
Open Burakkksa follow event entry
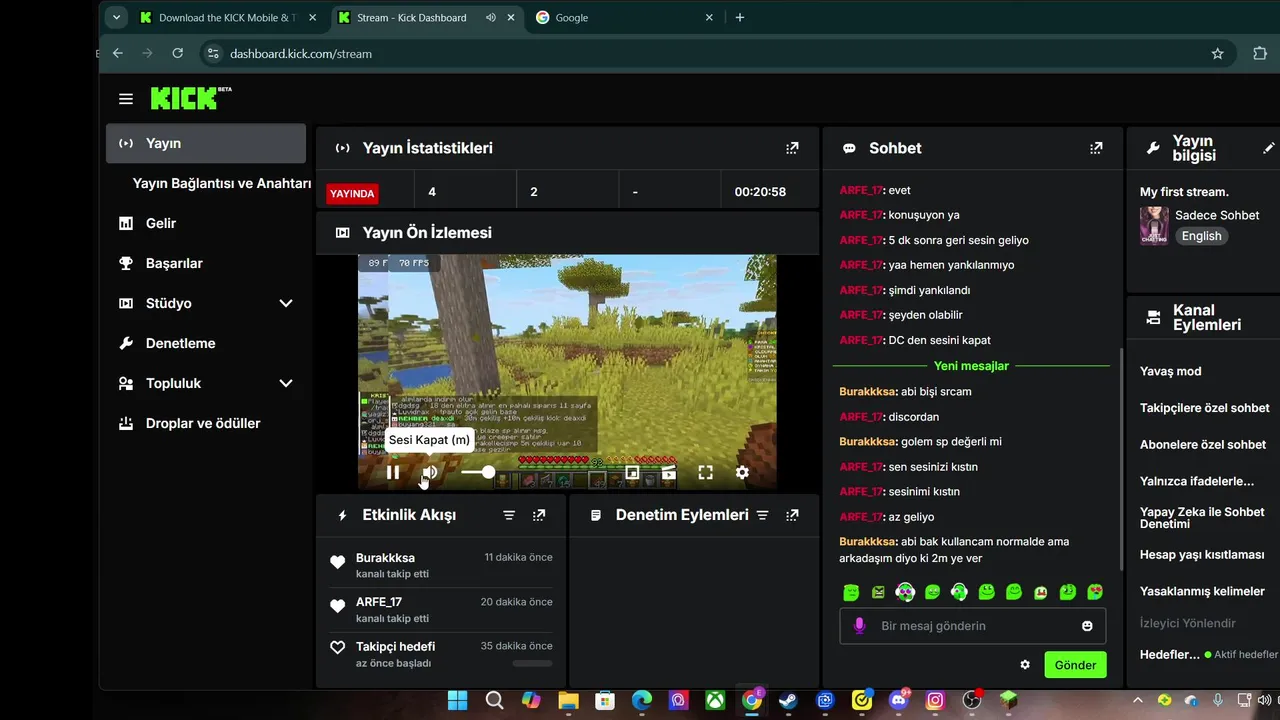441,565
